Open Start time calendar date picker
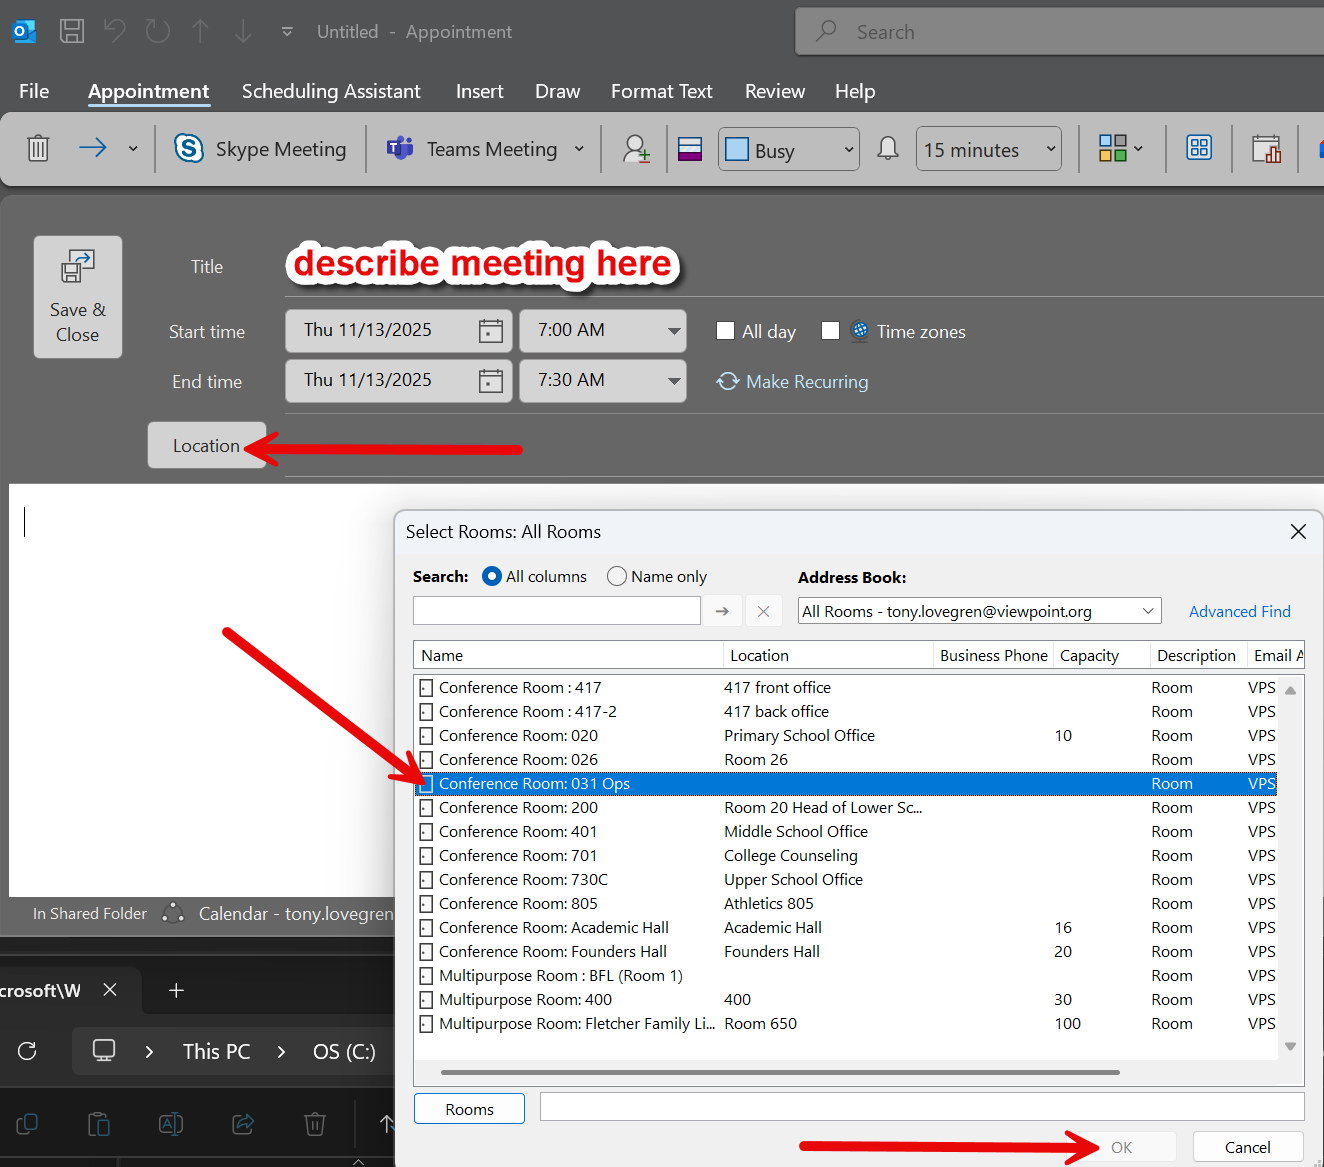The image size is (1324, 1167). click(490, 331)
